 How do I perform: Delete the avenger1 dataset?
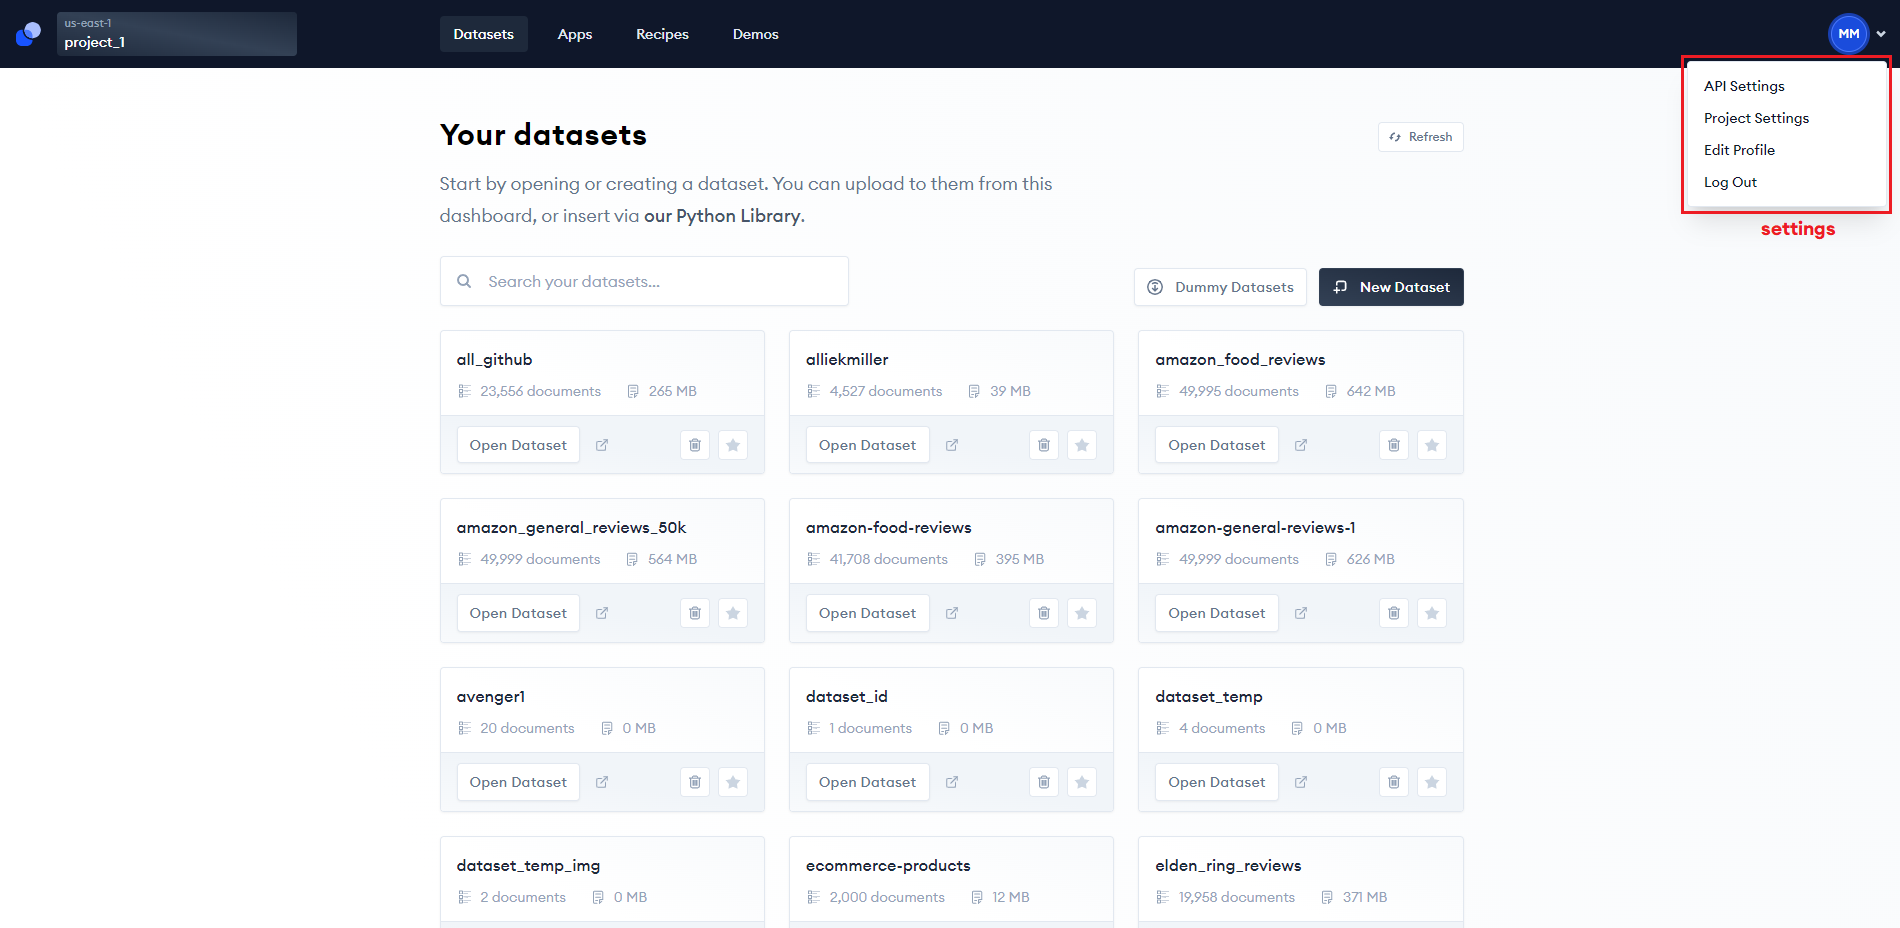[695, 782]
